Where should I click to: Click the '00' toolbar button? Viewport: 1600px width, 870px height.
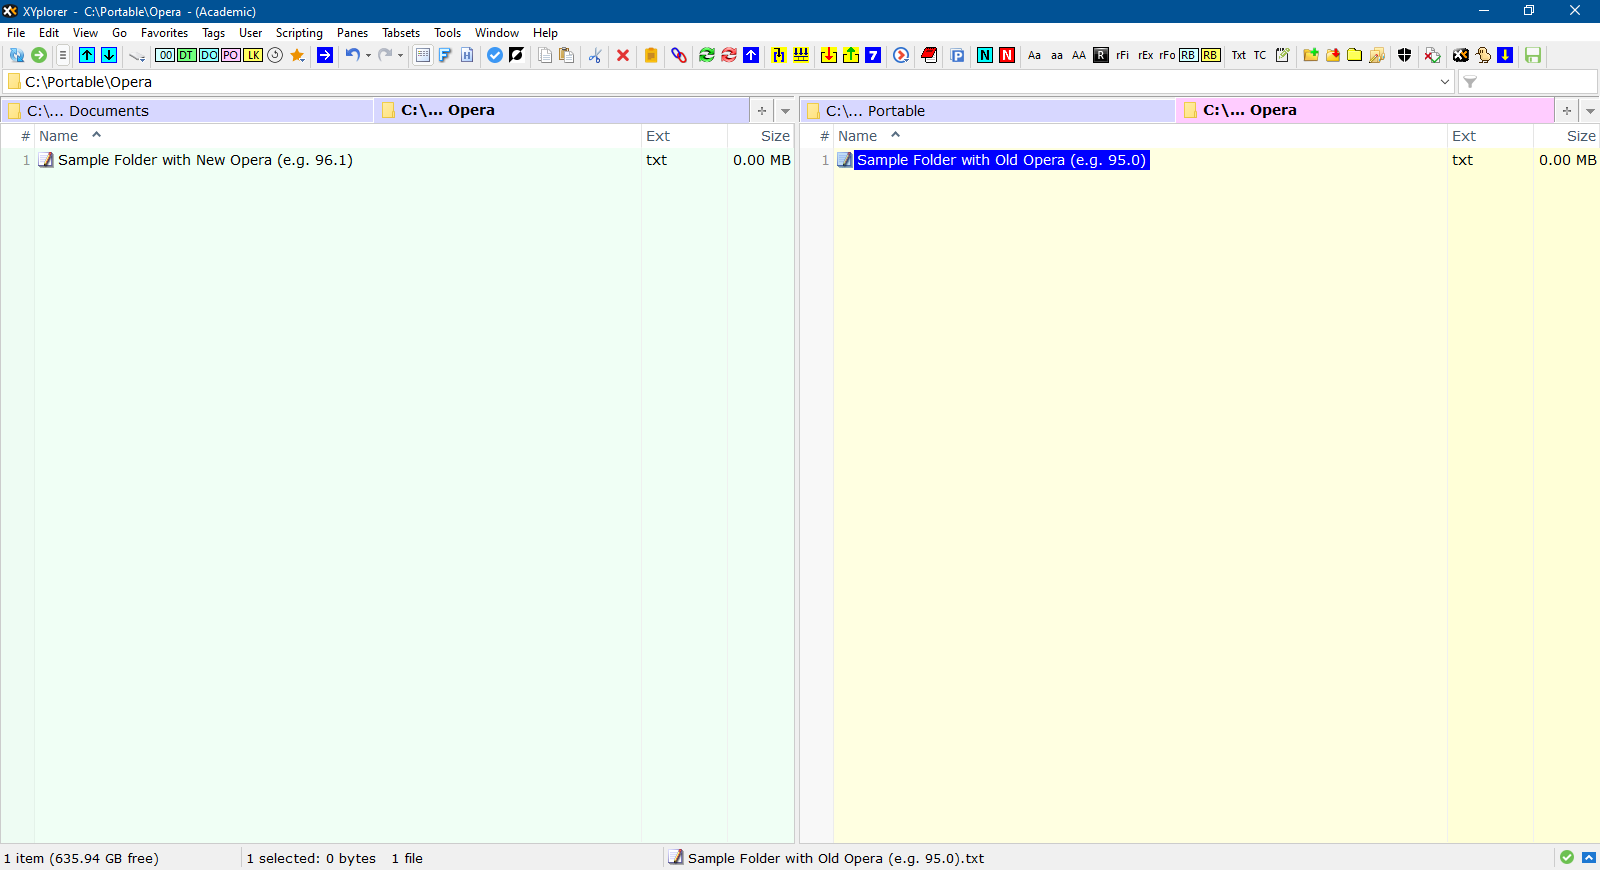165,55
